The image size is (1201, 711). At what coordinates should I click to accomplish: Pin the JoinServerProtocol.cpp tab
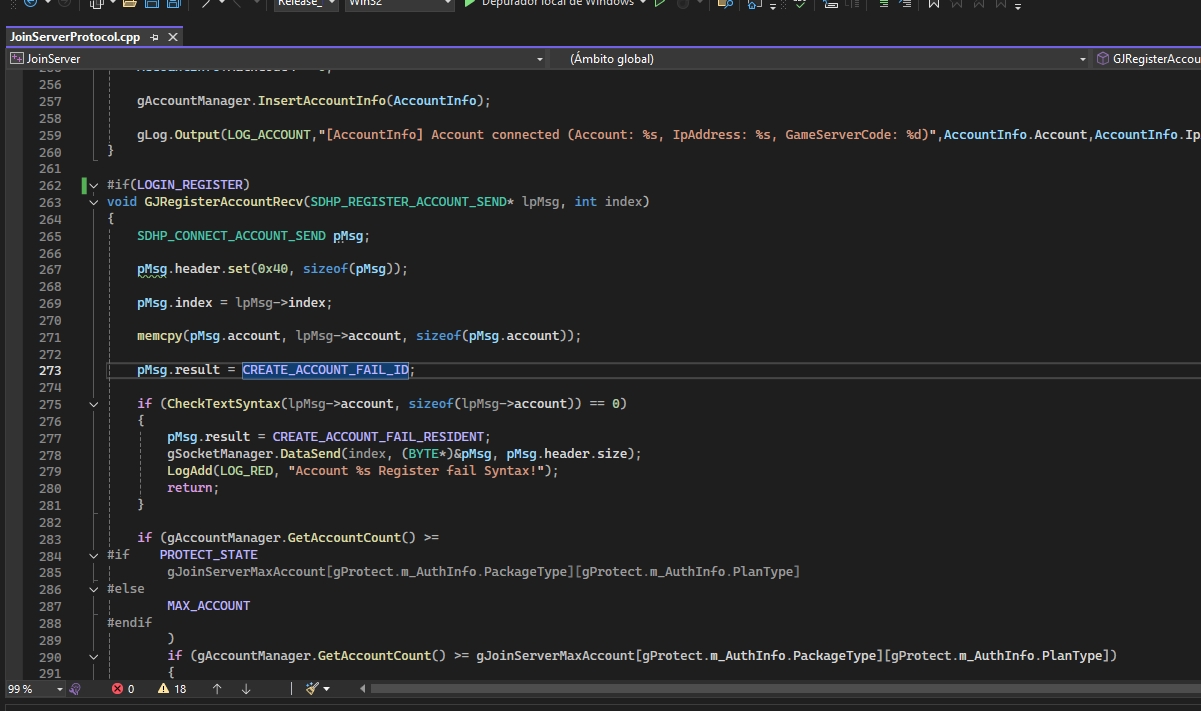pos(154,37)
